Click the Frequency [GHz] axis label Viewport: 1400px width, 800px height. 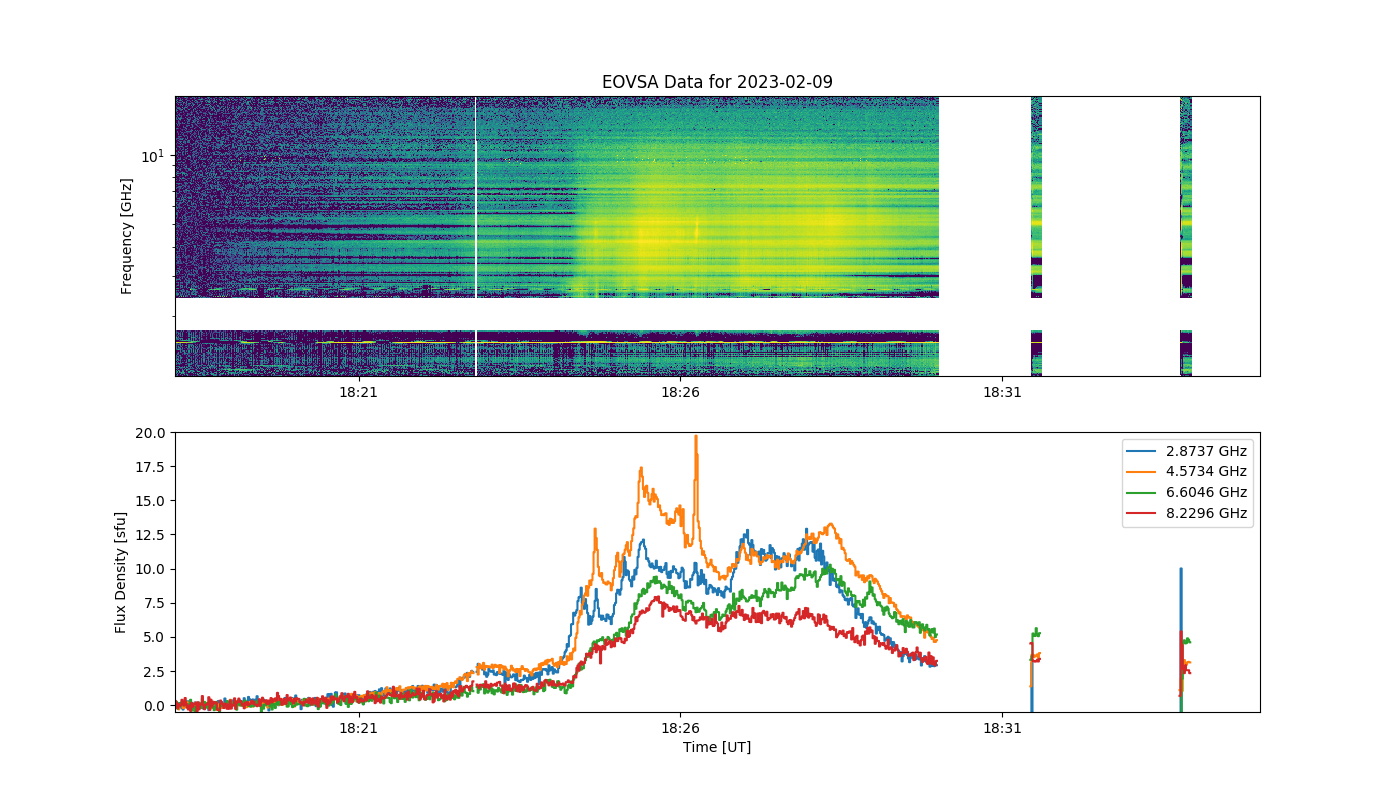click(127, 236)
